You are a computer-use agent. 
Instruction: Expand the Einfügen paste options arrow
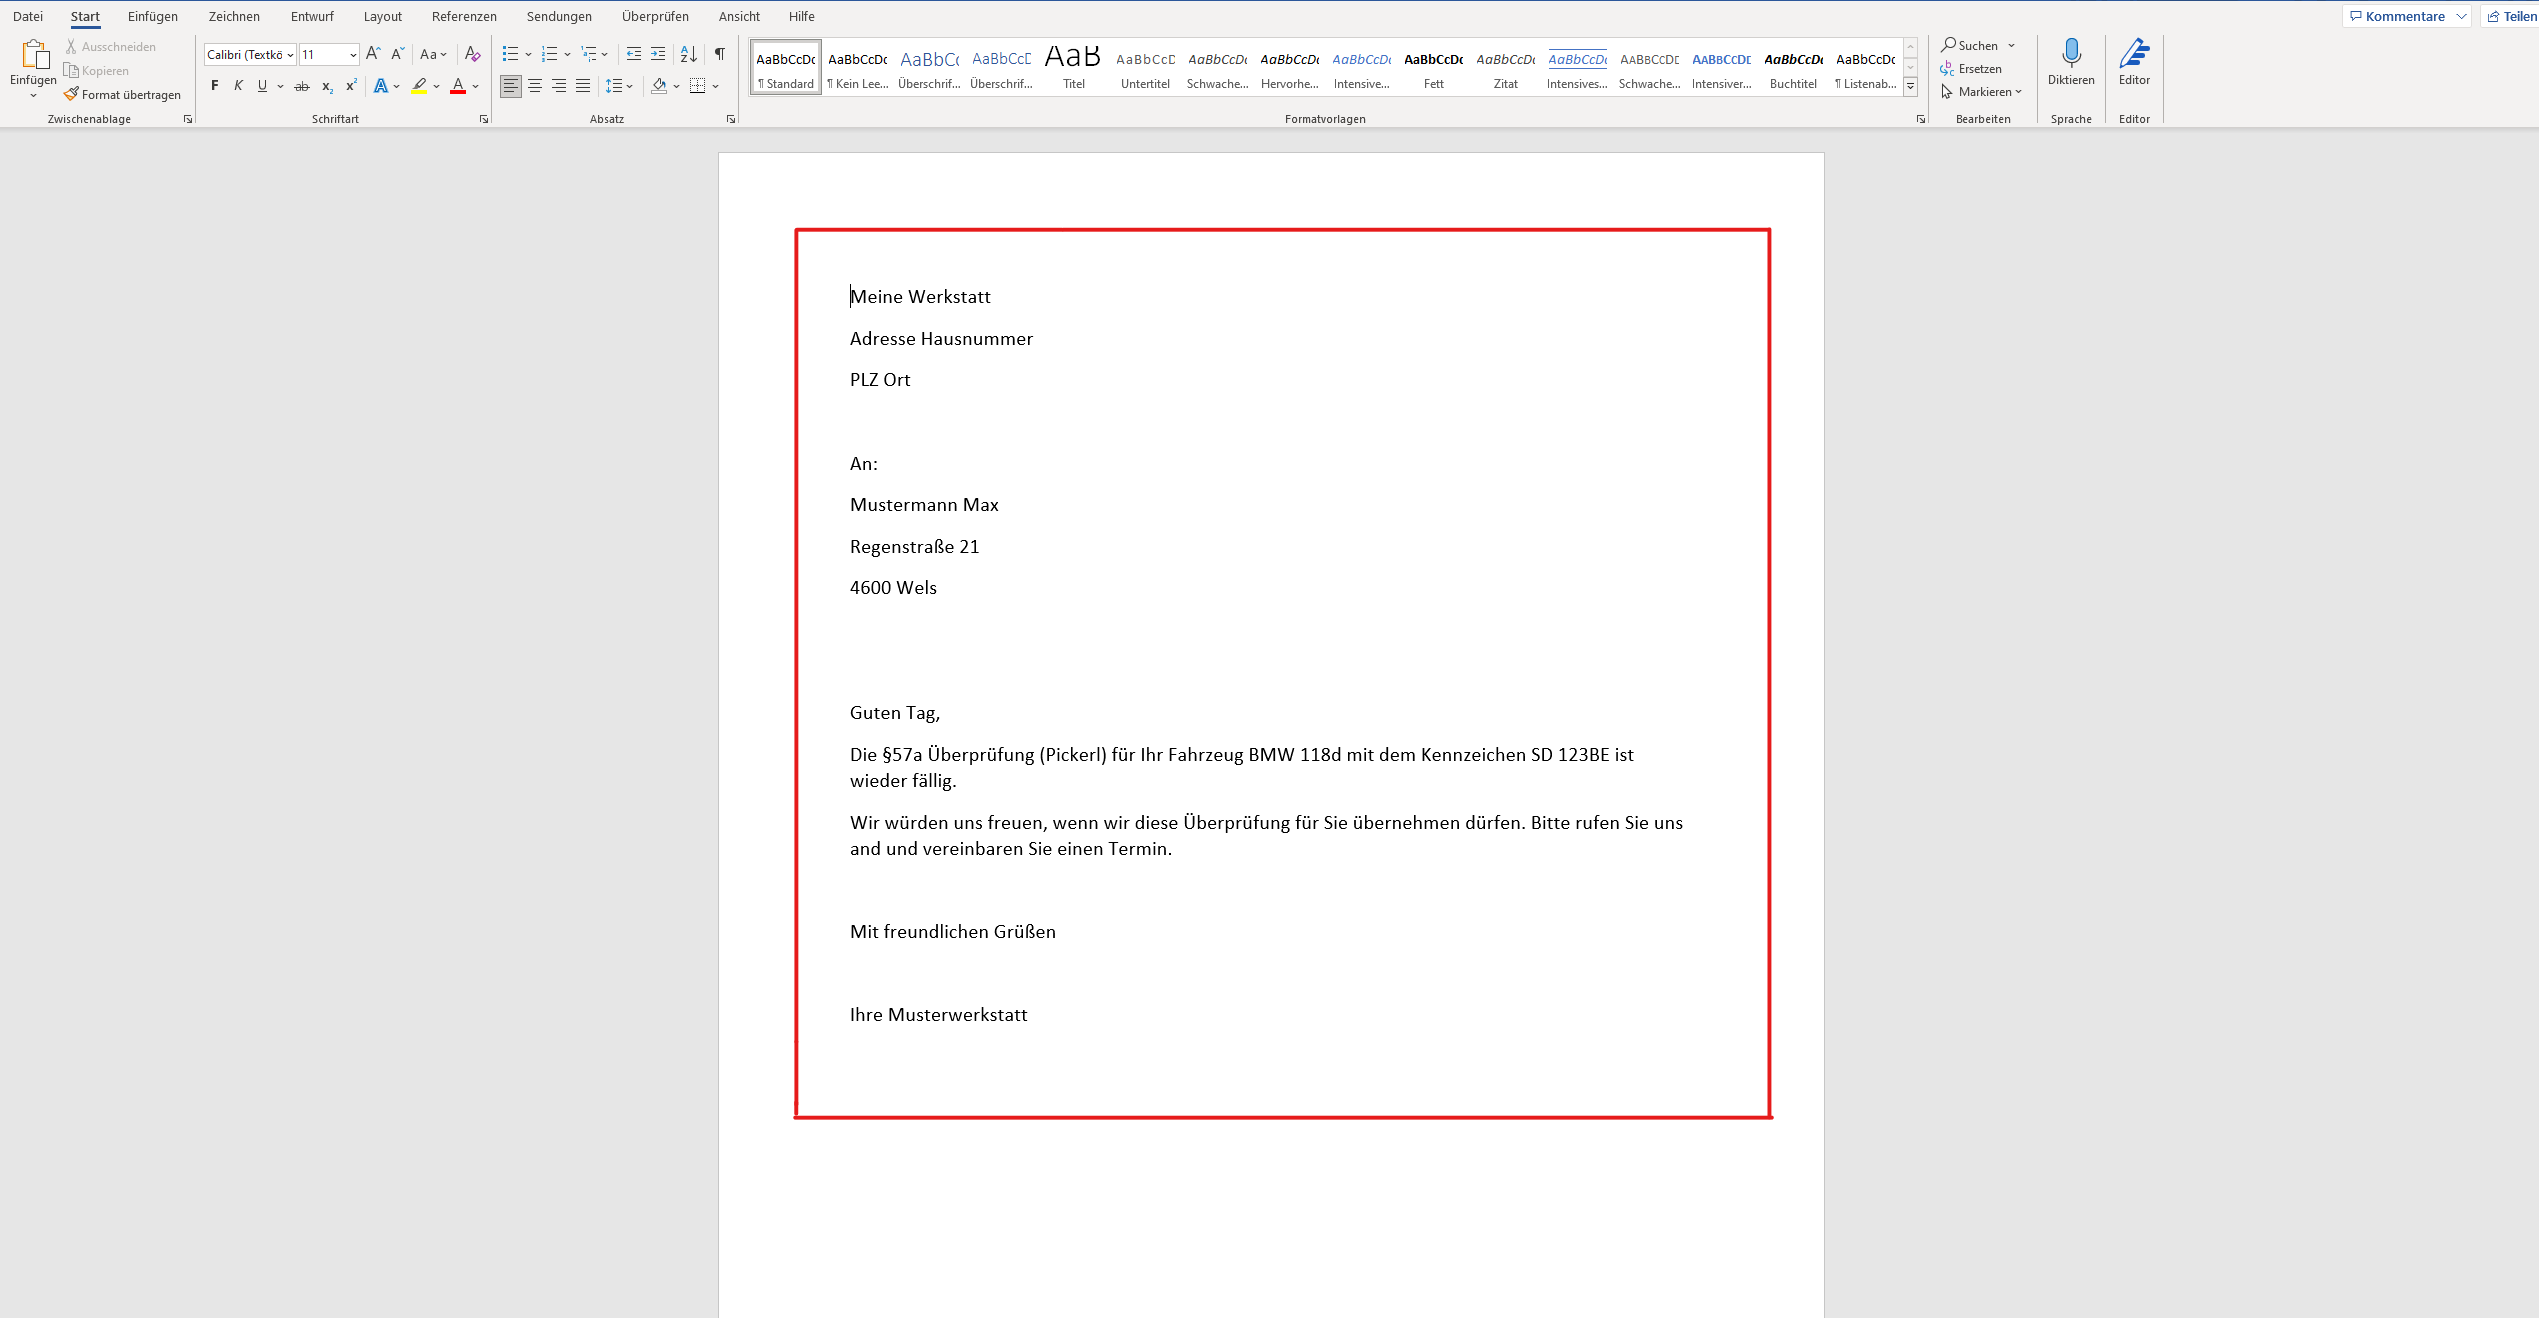point(33,95)
